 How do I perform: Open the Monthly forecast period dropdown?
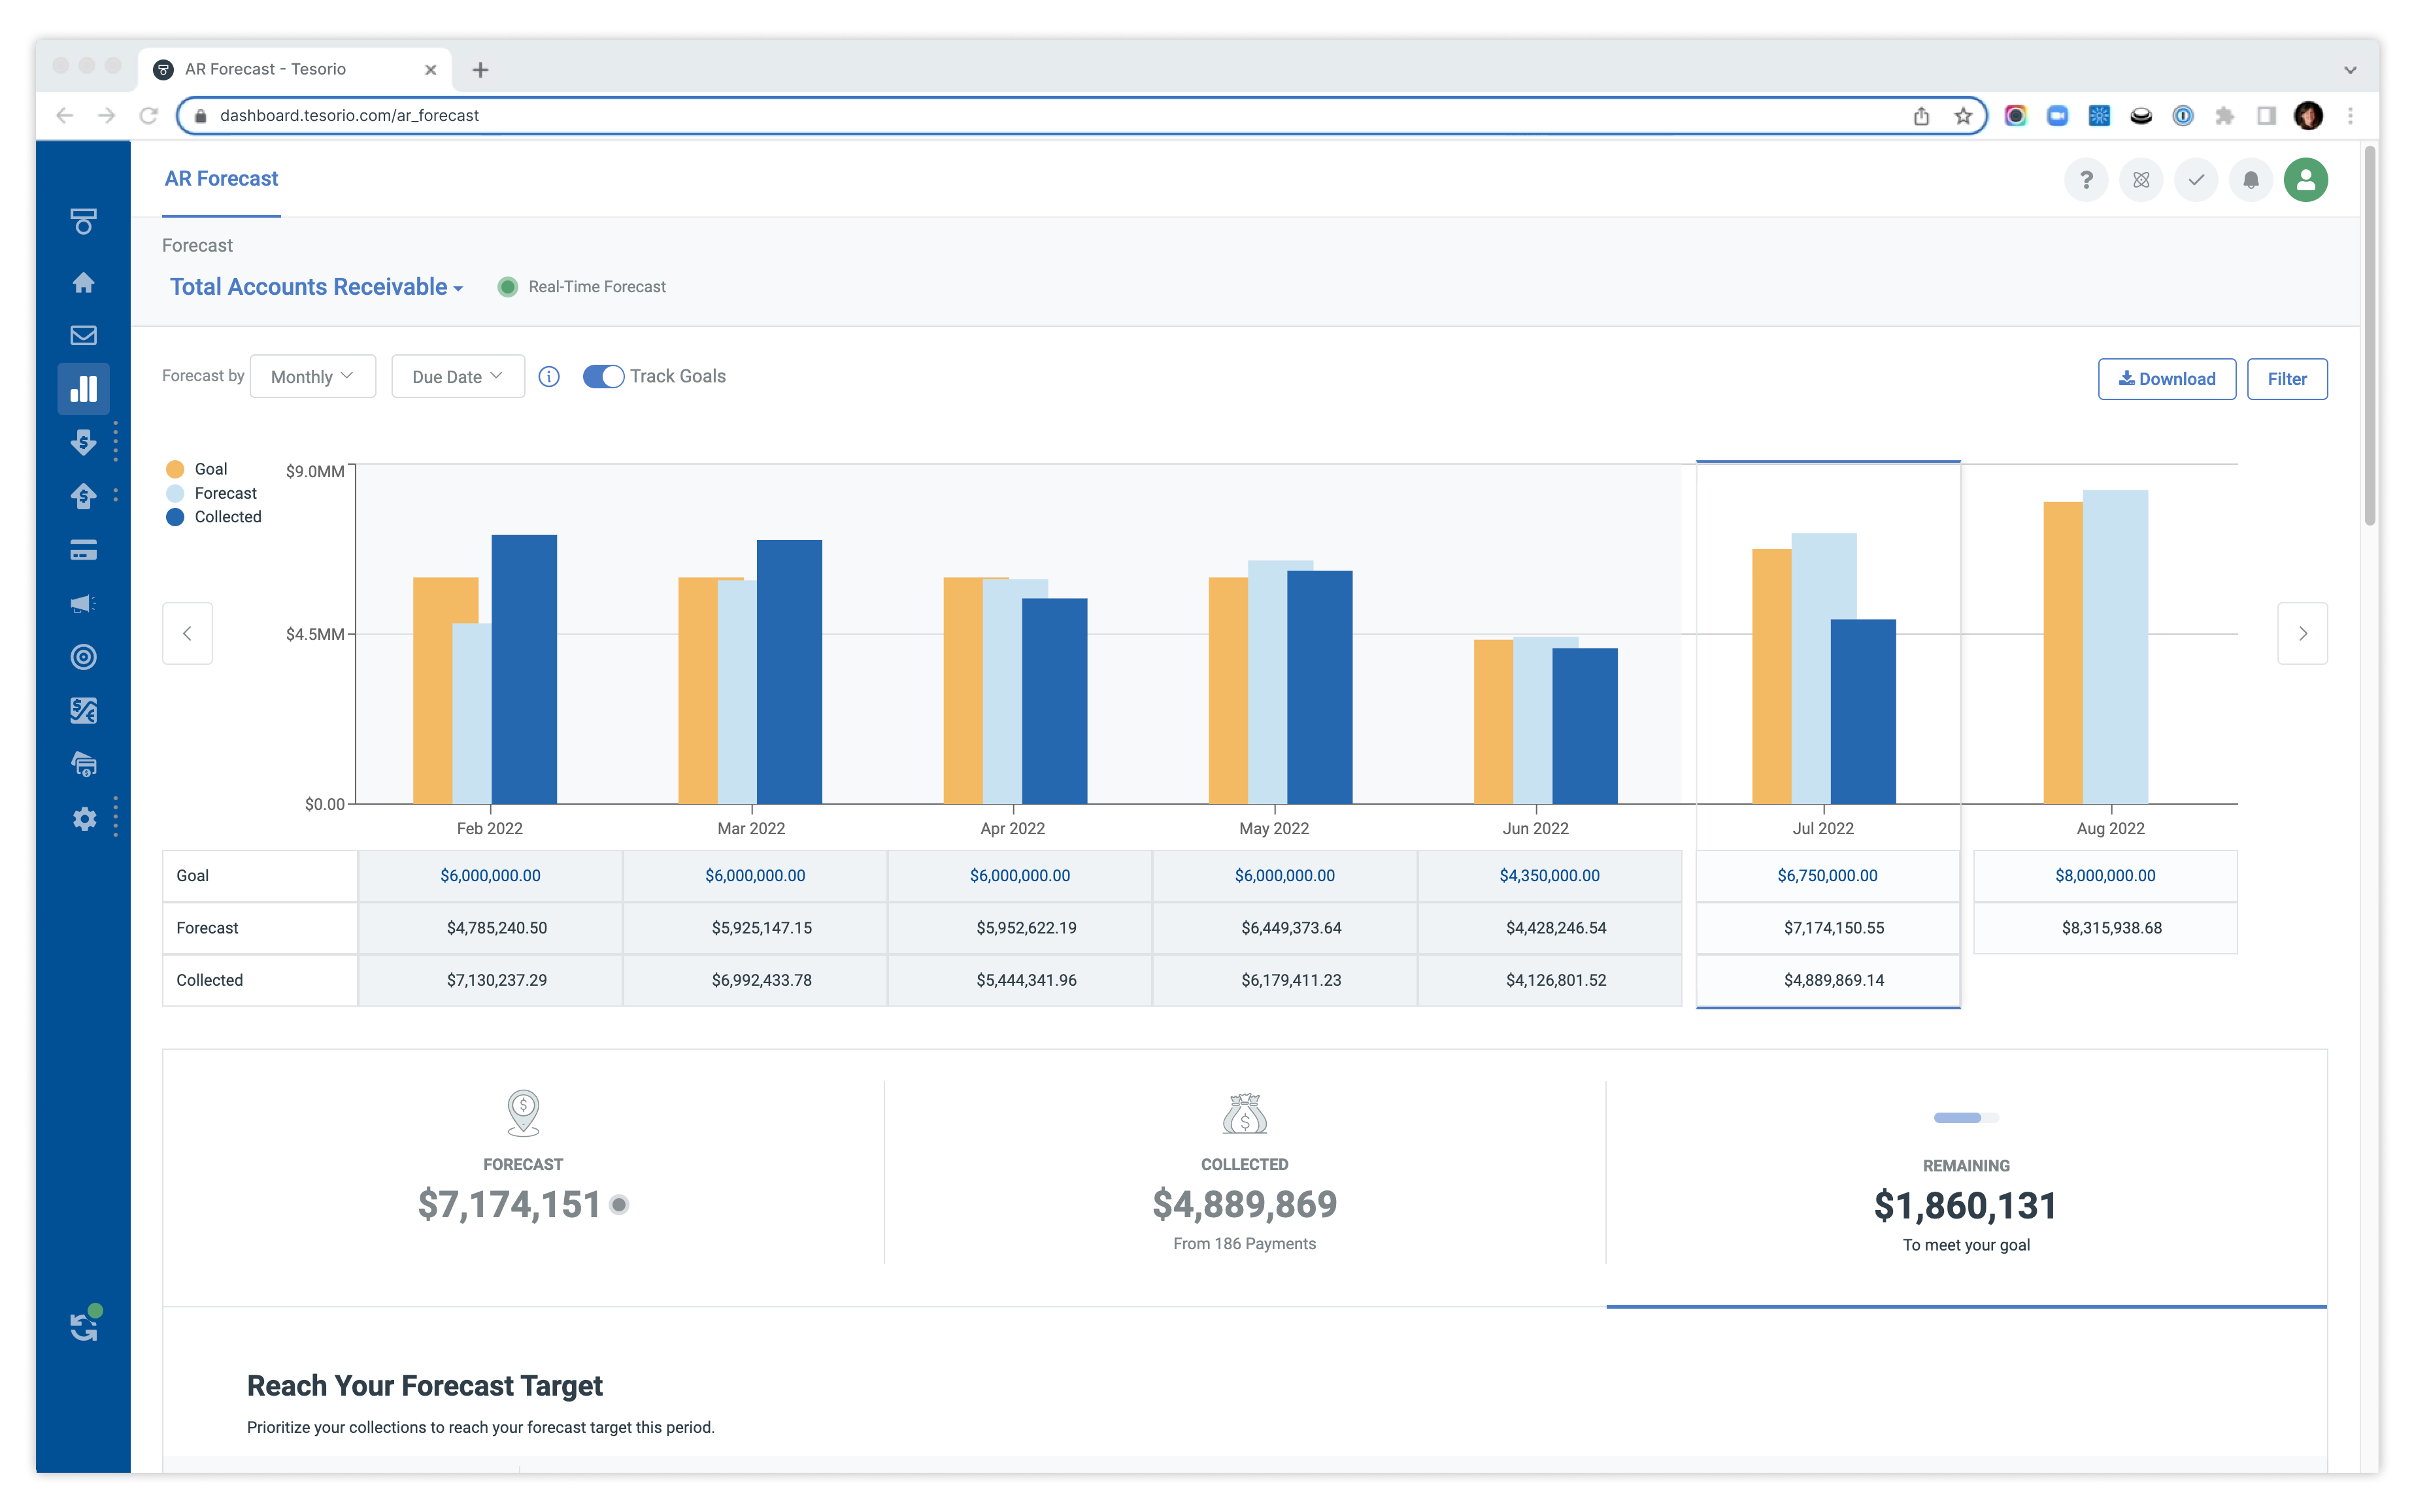tap(312, 377)
